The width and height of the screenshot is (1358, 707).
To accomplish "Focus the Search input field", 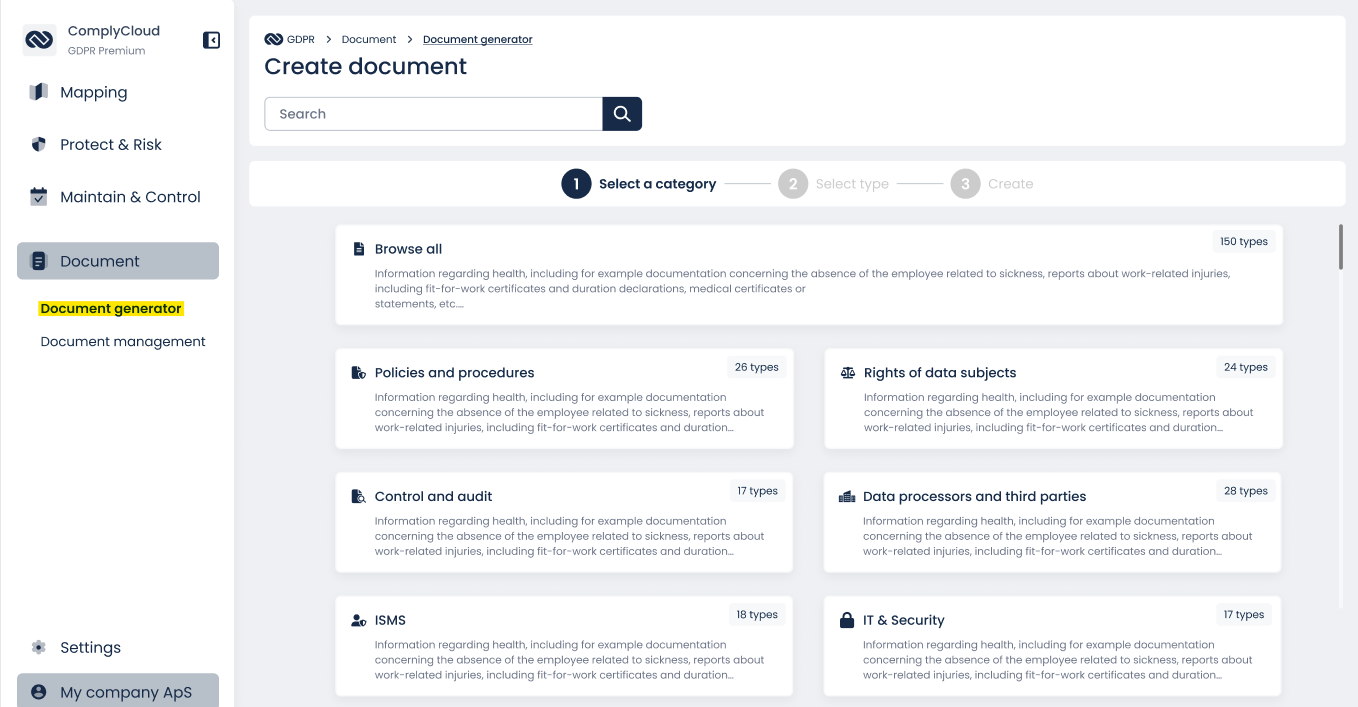I will point(433,114).
